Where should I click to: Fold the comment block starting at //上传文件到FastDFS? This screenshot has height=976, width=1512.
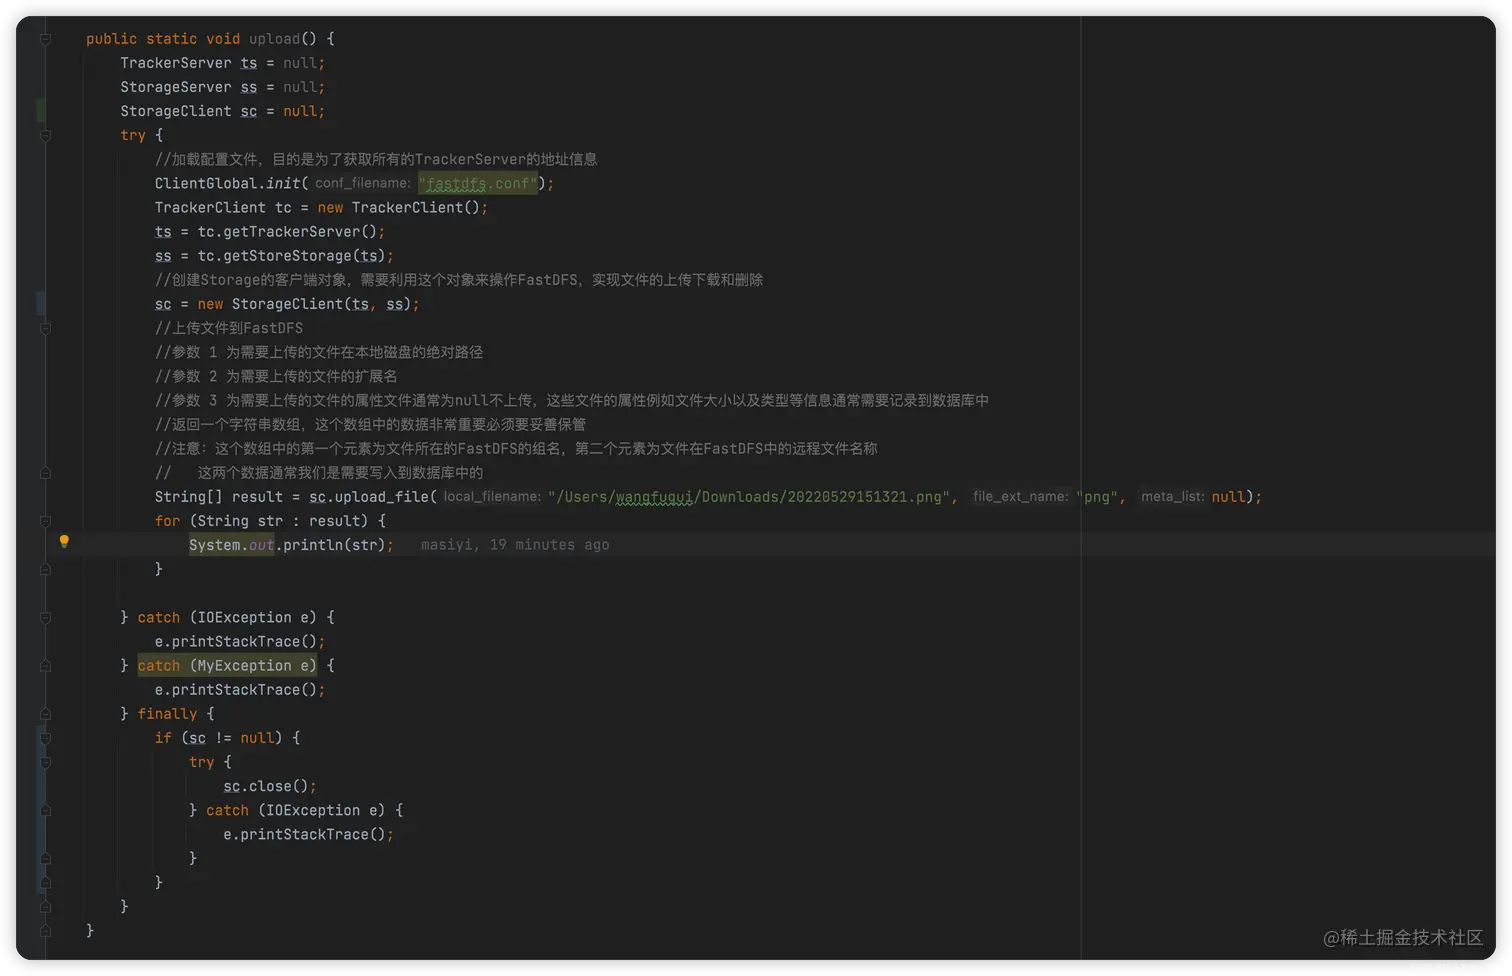(45, 328)
